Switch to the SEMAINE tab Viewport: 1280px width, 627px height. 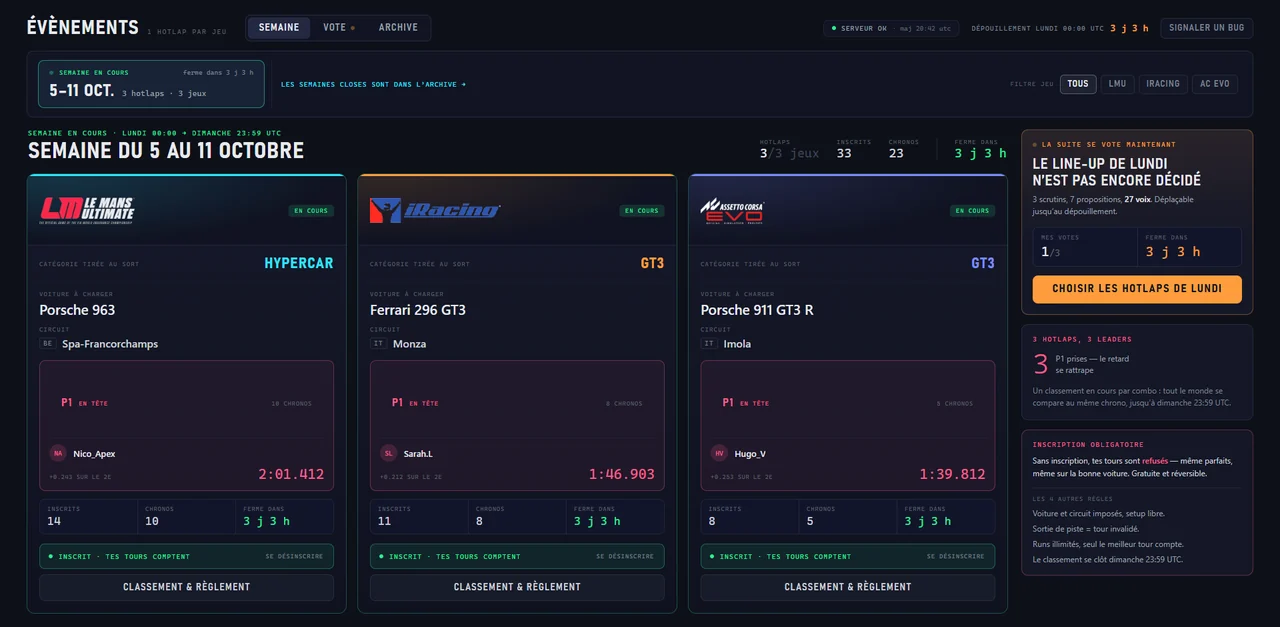[279, 28]
